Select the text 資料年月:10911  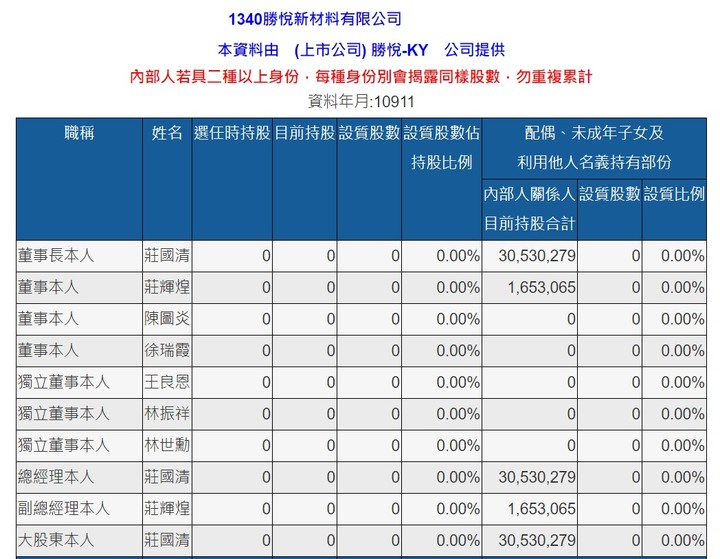click(x=361, y=101)
